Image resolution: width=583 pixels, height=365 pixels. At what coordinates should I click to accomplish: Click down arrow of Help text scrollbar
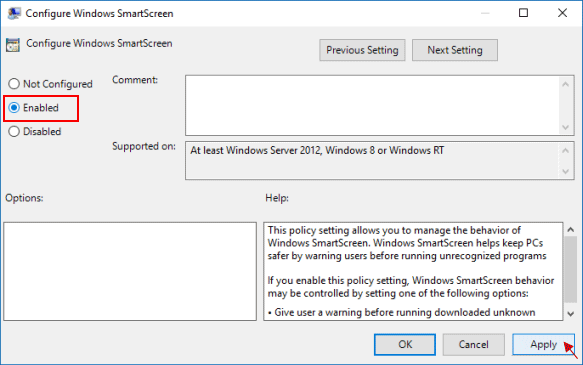click(x=571, y=314)
